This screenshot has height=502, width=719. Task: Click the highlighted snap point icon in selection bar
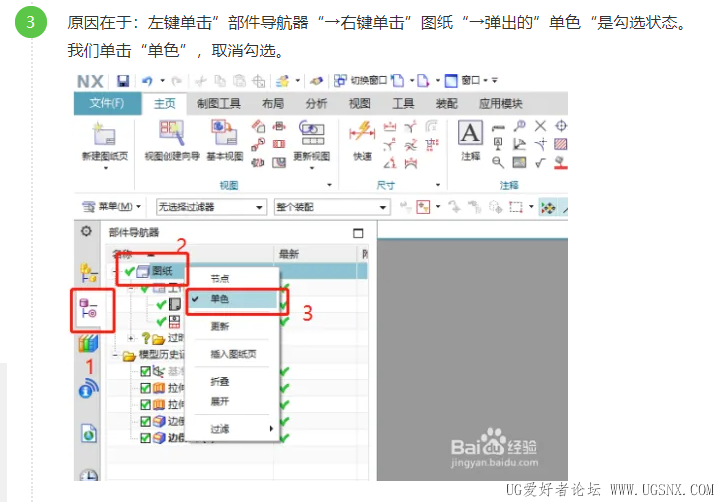tap(548, 207)
